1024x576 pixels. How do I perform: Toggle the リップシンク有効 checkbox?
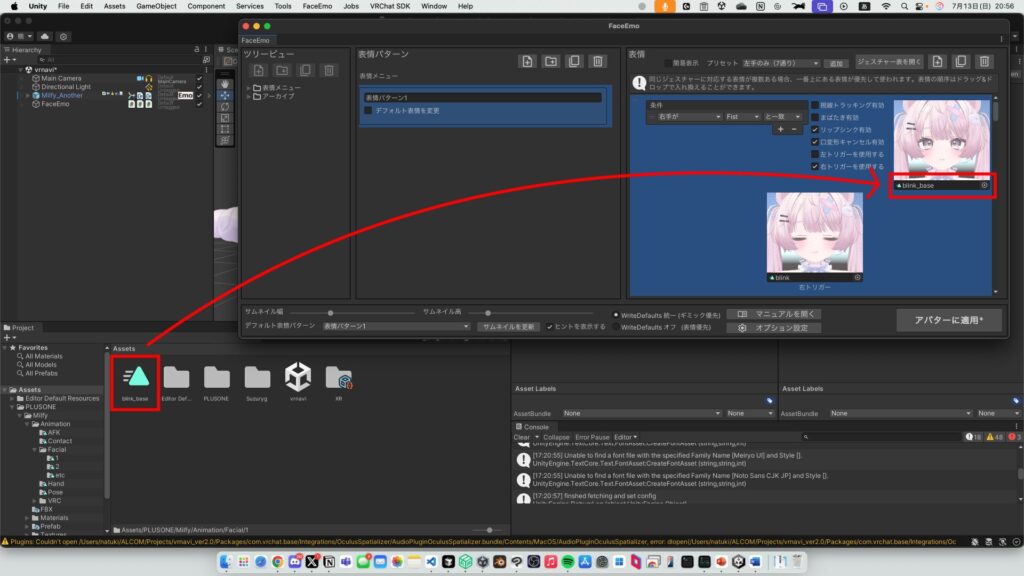pos(815,130)
